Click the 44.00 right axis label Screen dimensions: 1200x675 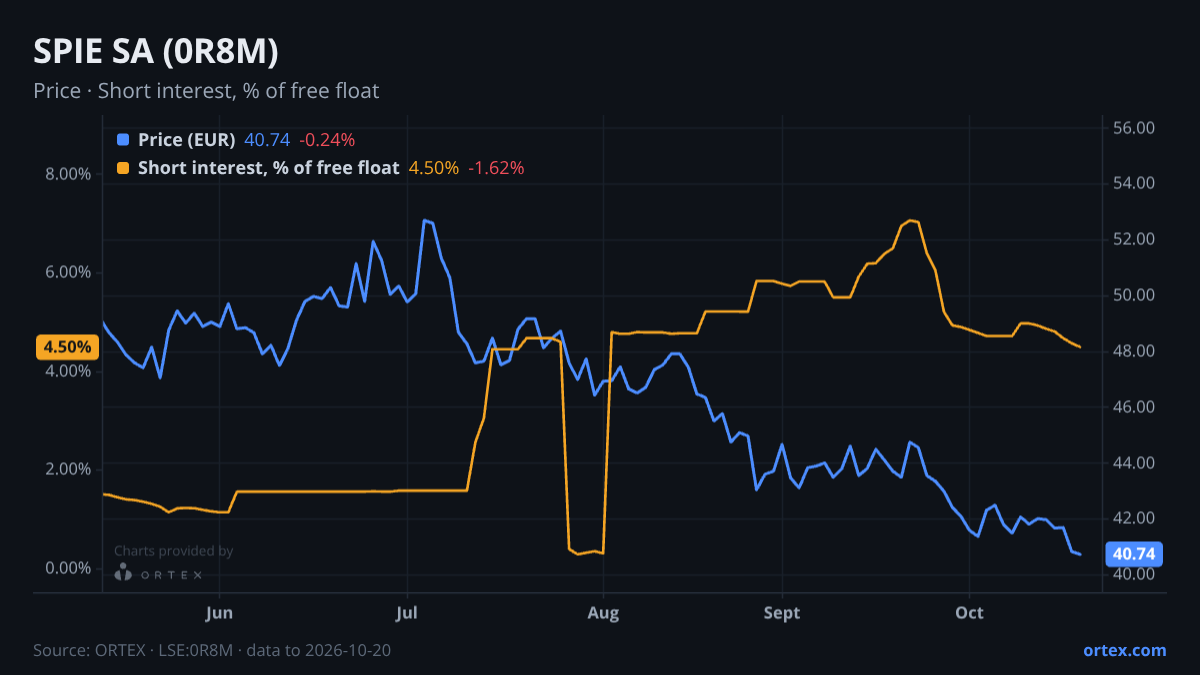coord(1134,463)
